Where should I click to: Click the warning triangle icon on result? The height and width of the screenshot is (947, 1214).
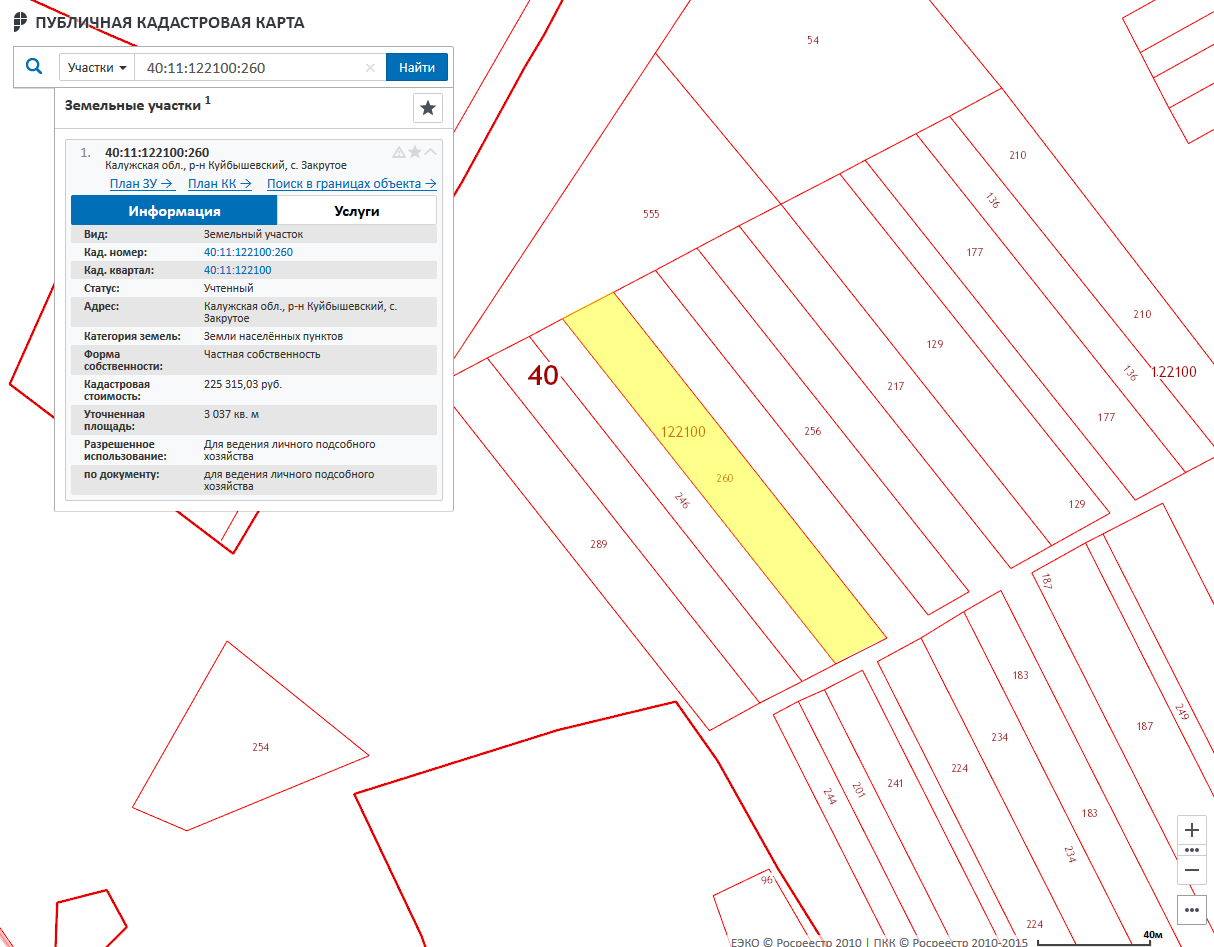coord(399,152)
